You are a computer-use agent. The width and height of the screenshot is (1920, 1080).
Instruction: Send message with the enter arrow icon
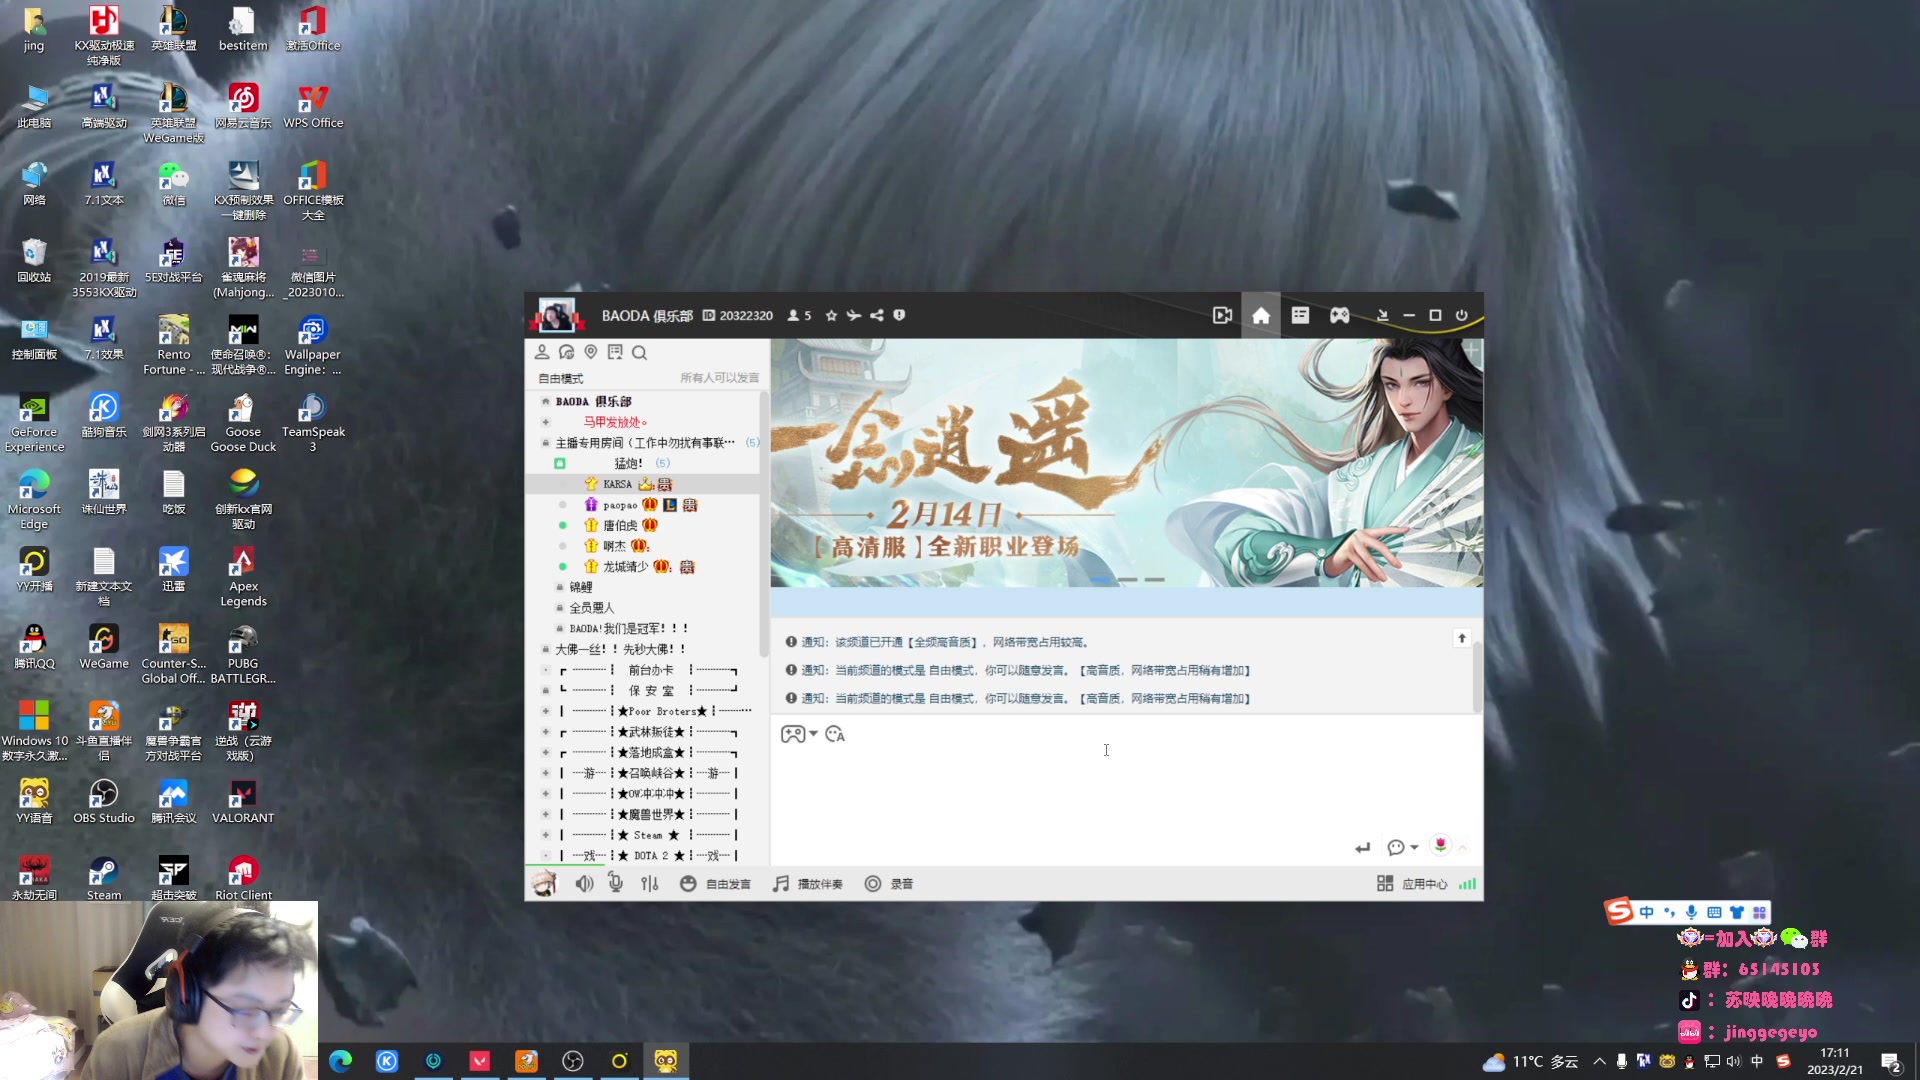1362,848
